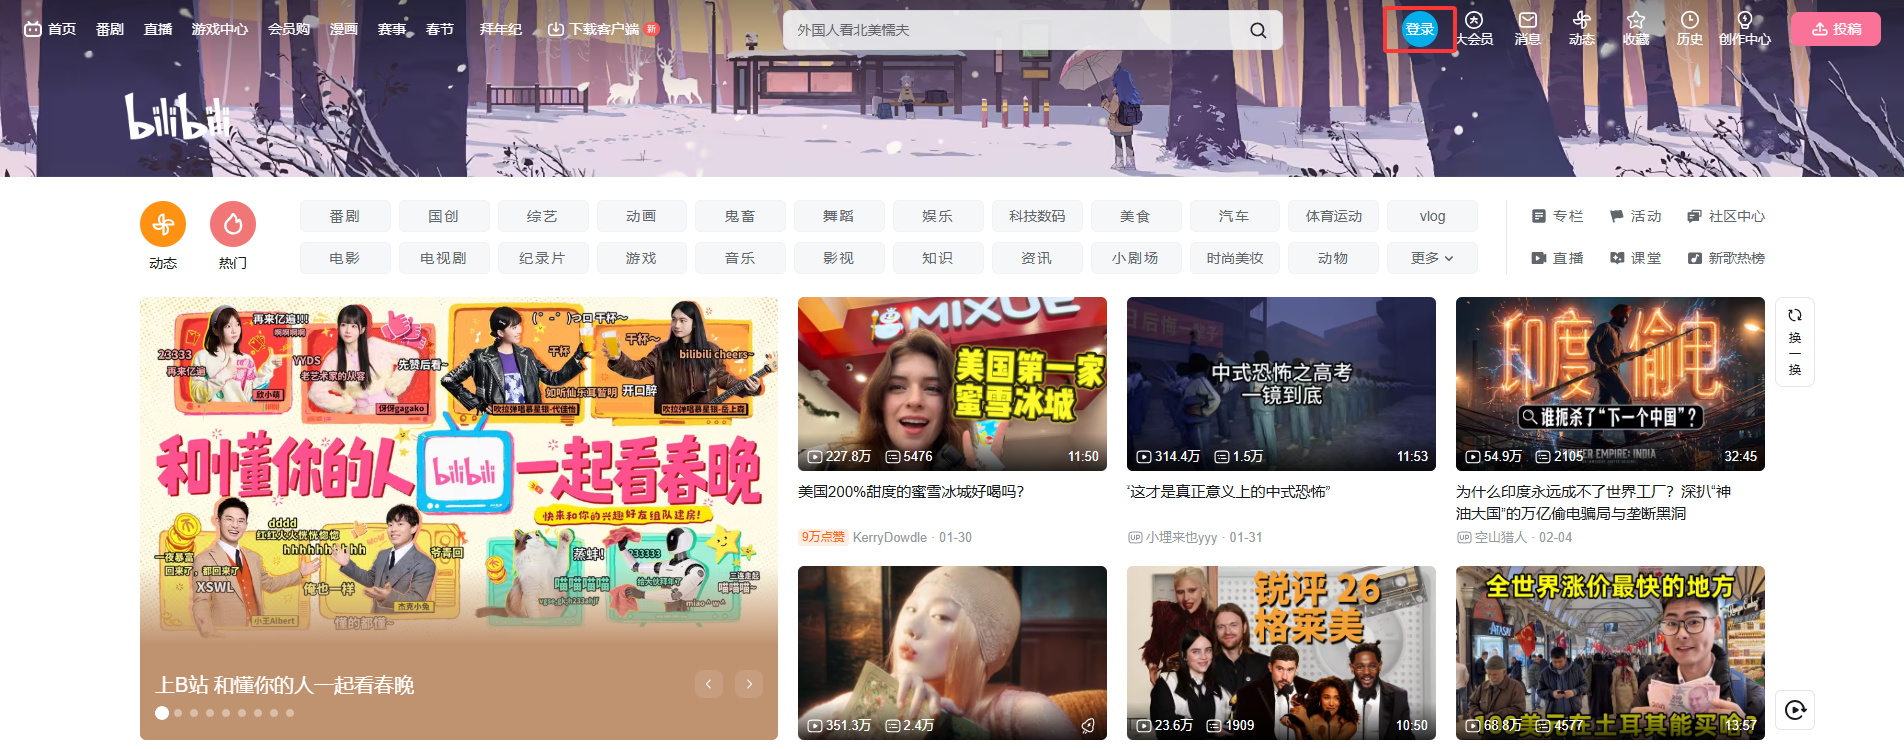Click the search magnifier icon

(x=1258, y=30)
